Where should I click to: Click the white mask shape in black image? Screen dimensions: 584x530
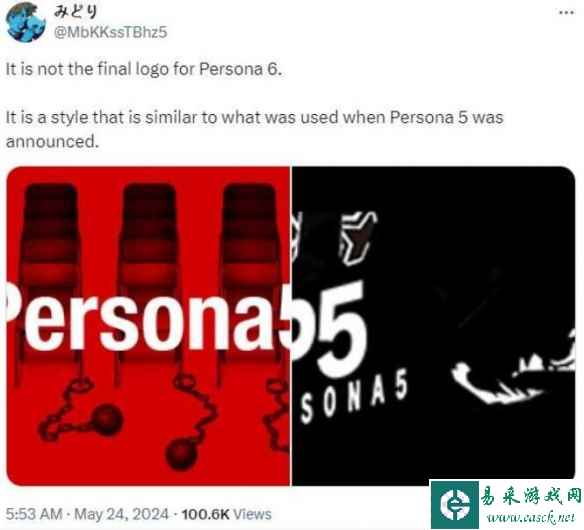[358, 237]
